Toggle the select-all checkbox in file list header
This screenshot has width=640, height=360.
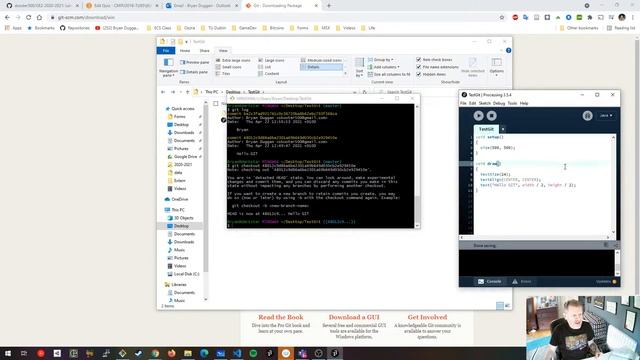[x=216, y=104]
